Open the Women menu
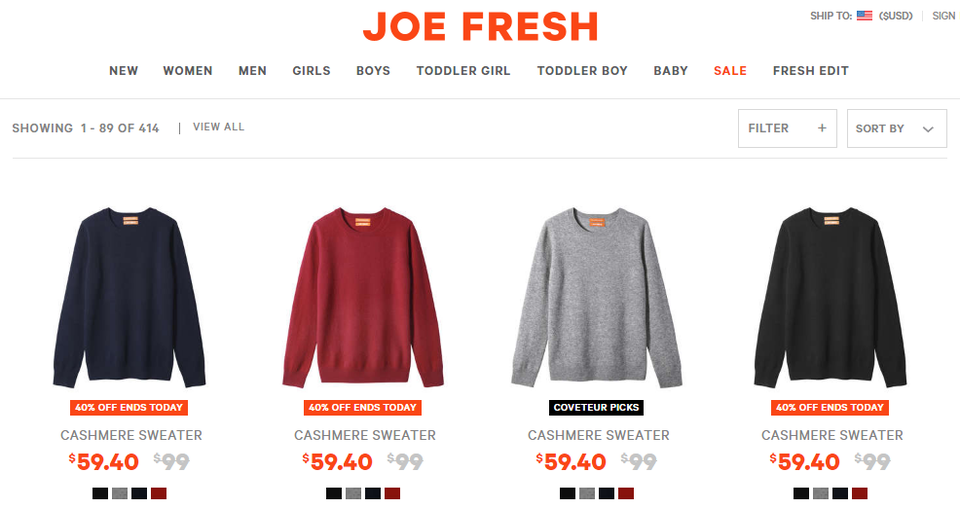Viewport: 960px width, 509px height. [x=188, y=71]
